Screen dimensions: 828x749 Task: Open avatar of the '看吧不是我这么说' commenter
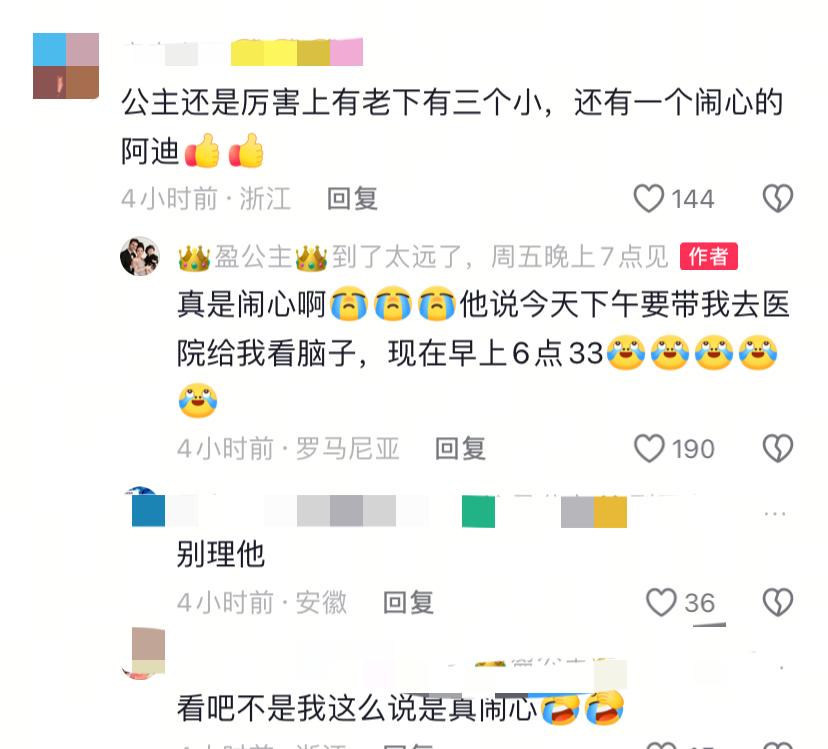(144, 654)
